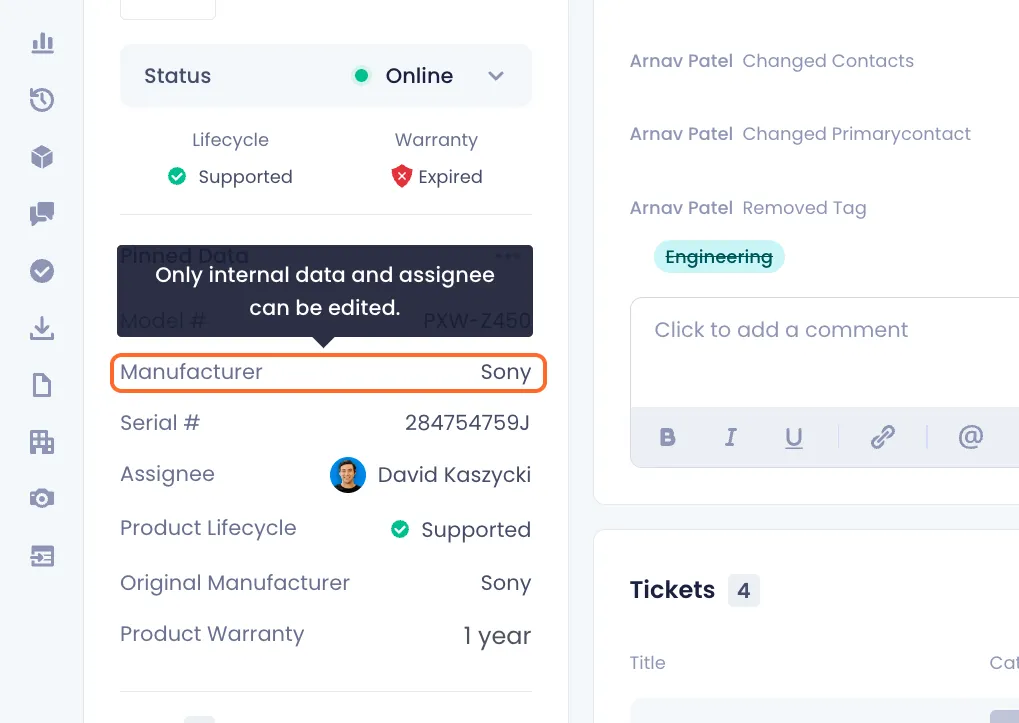The height and width of the screenshot is (723, 1019).
Task: Click the Product Lifecycle Supported check icon
Action: point(400,529)
